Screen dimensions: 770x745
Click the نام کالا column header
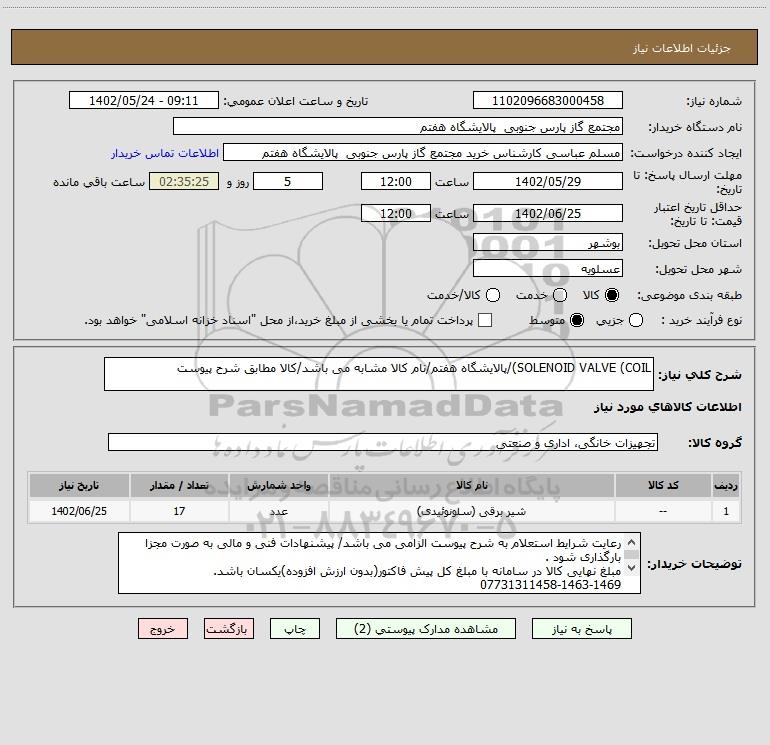471,485
